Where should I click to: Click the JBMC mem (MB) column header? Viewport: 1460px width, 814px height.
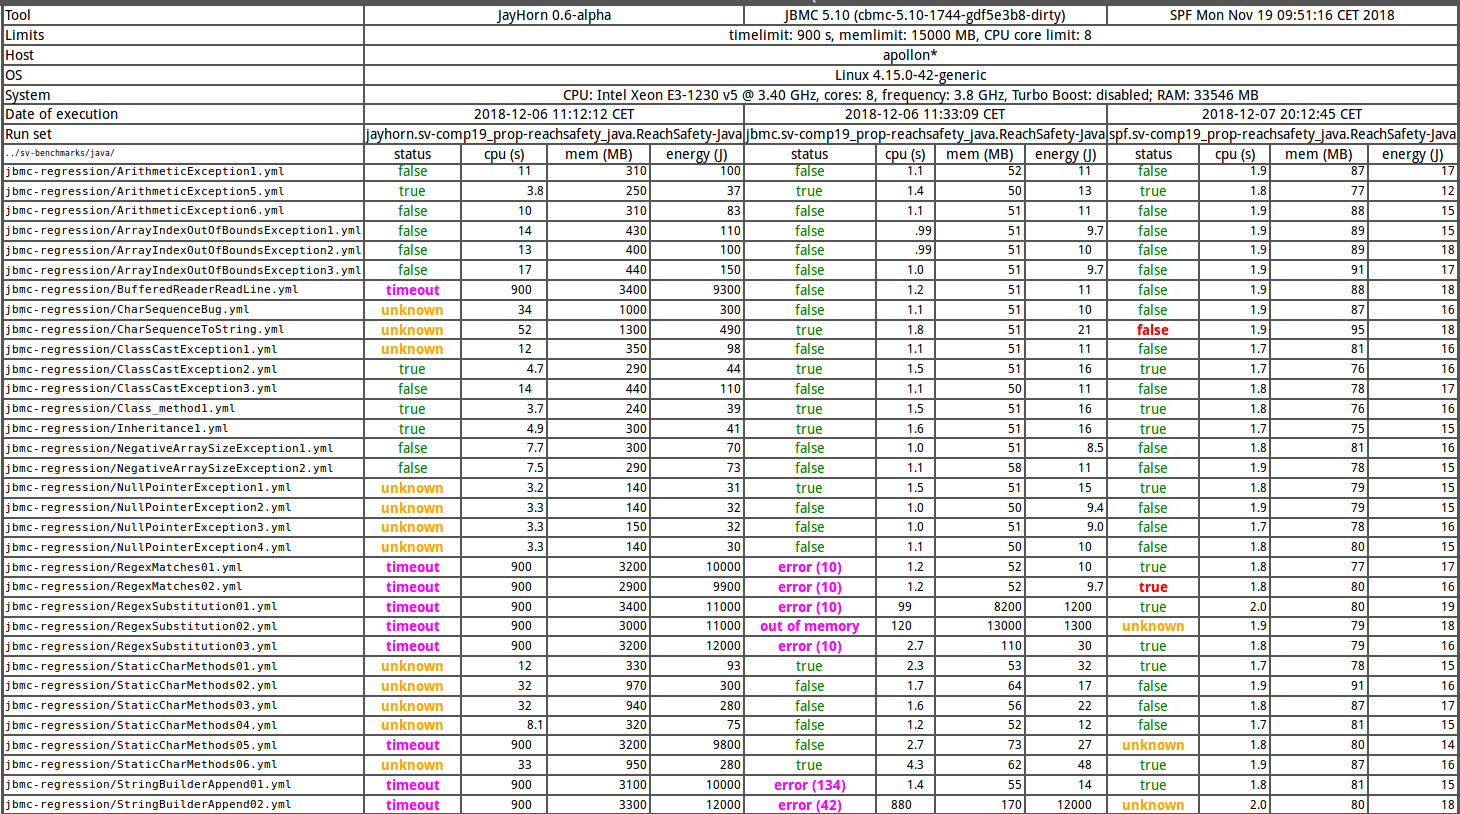(979, 154)
